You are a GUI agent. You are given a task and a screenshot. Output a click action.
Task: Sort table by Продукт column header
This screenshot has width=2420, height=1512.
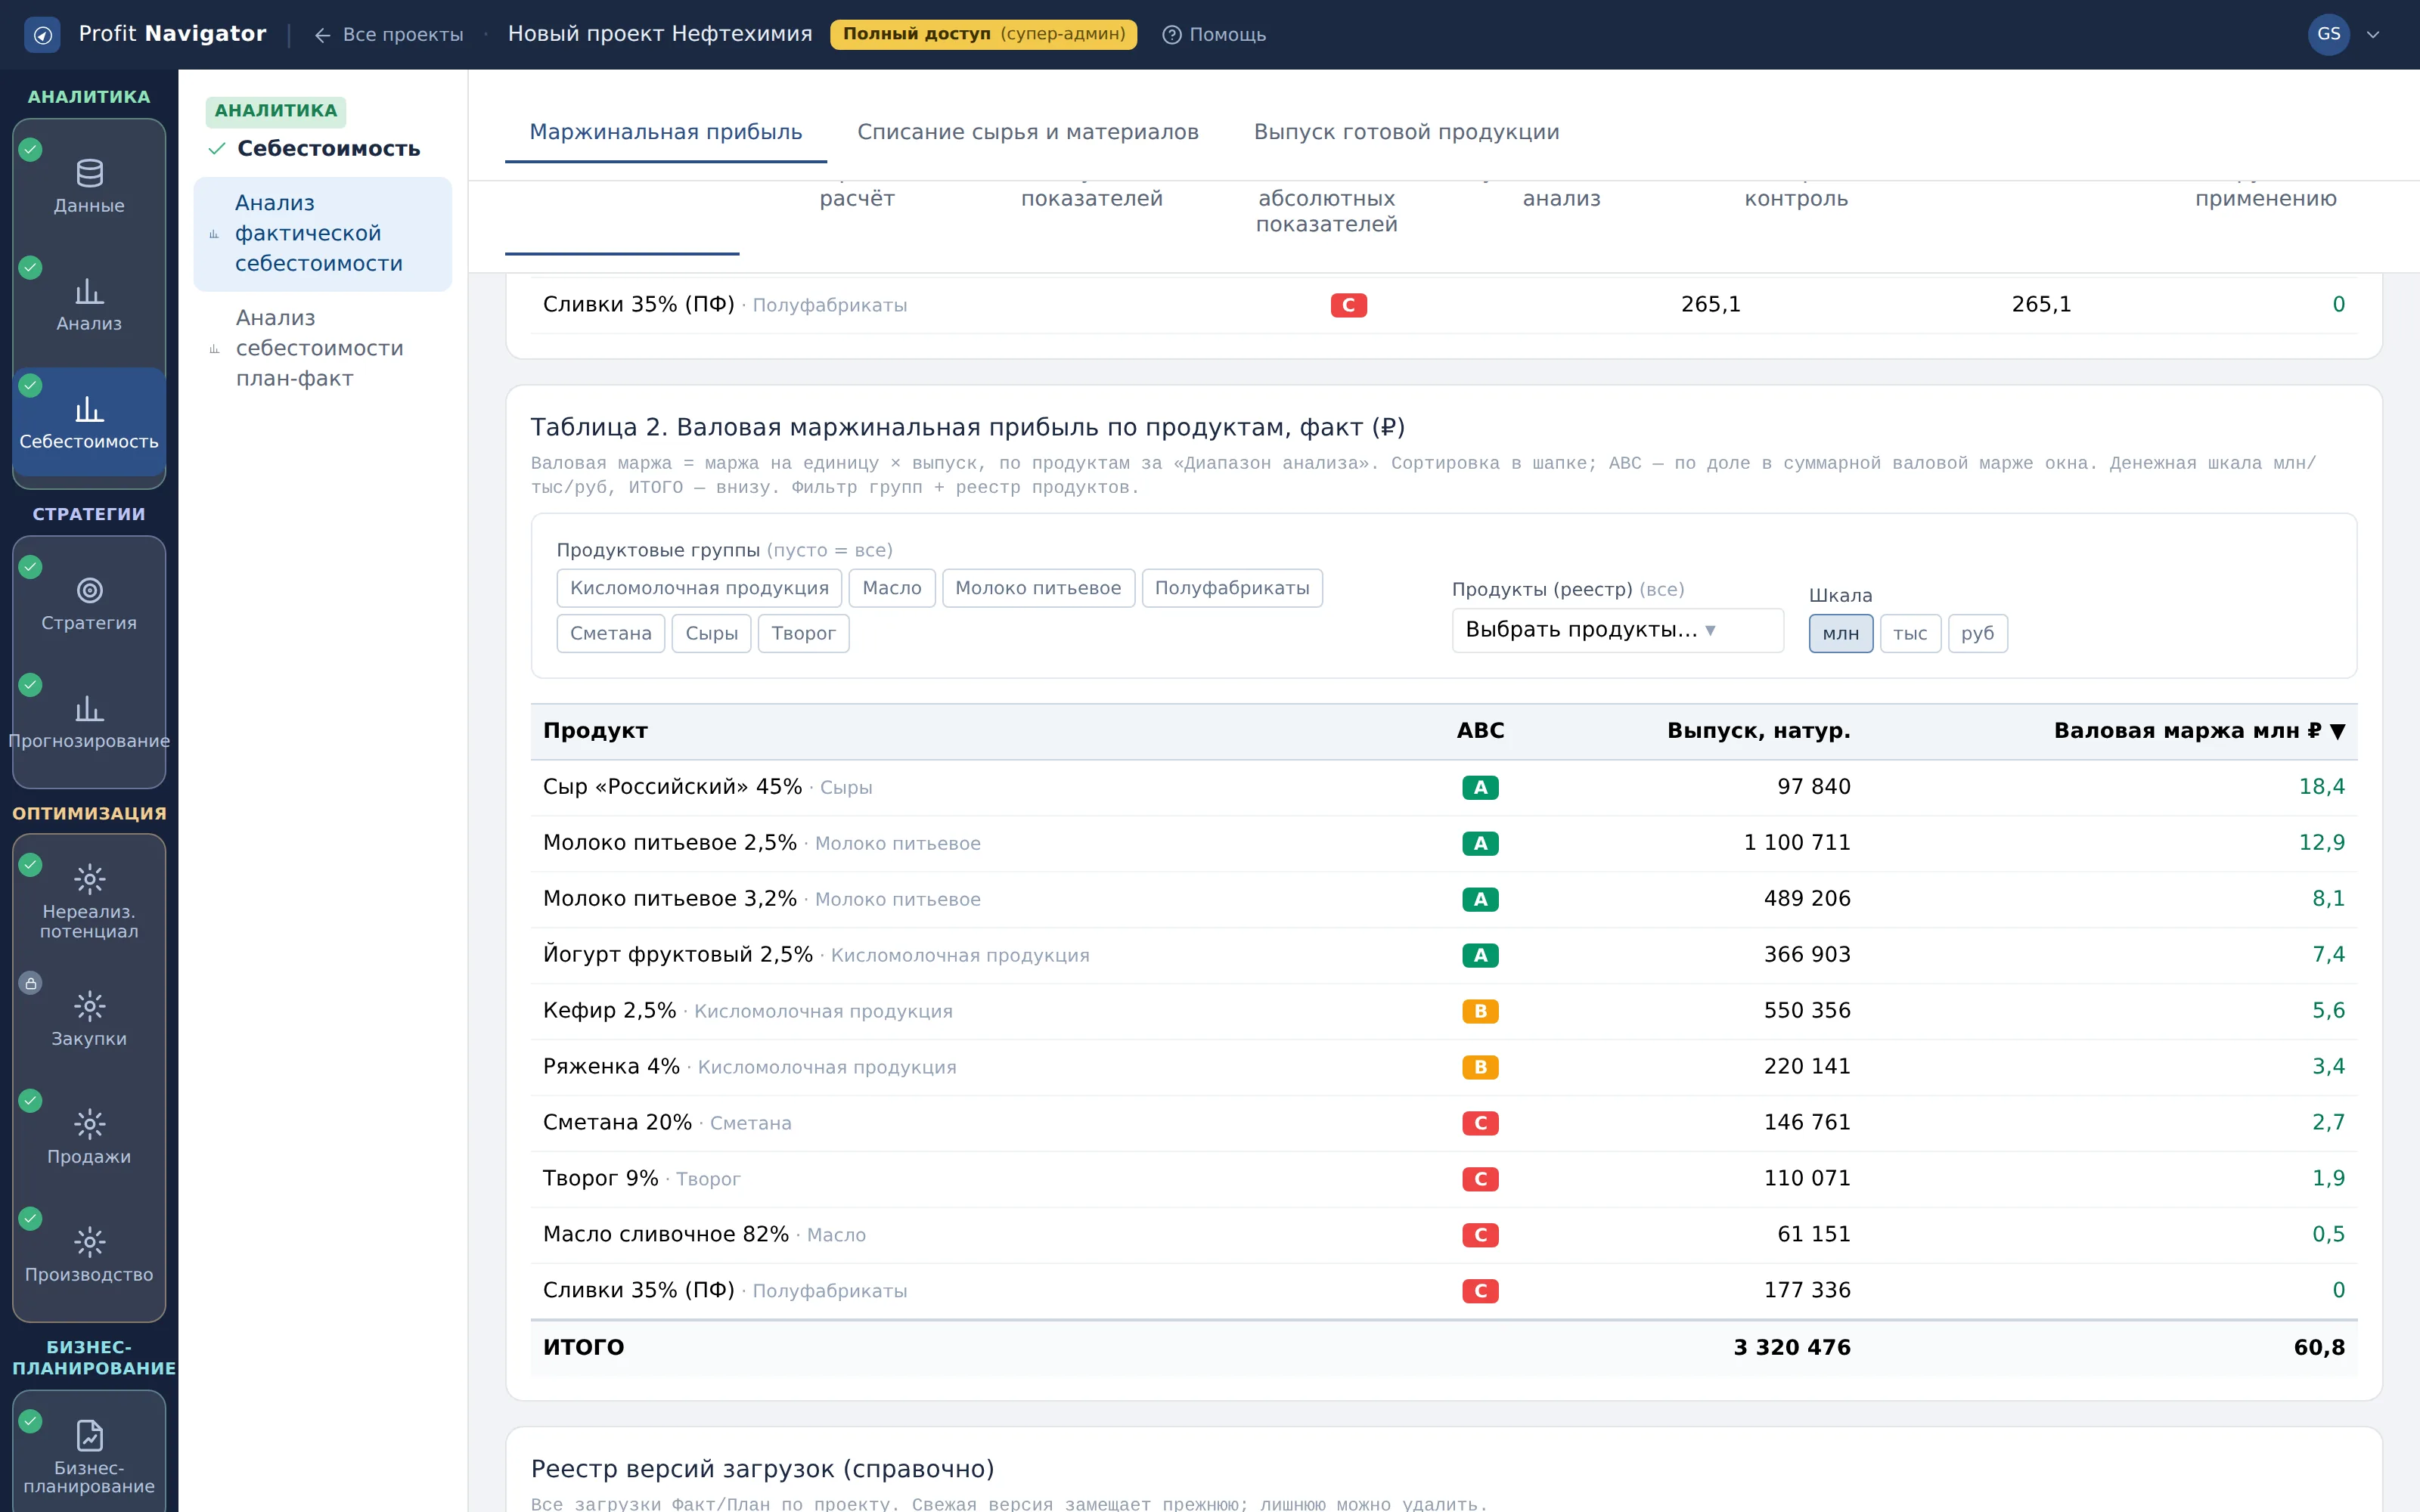coord(595,731)
